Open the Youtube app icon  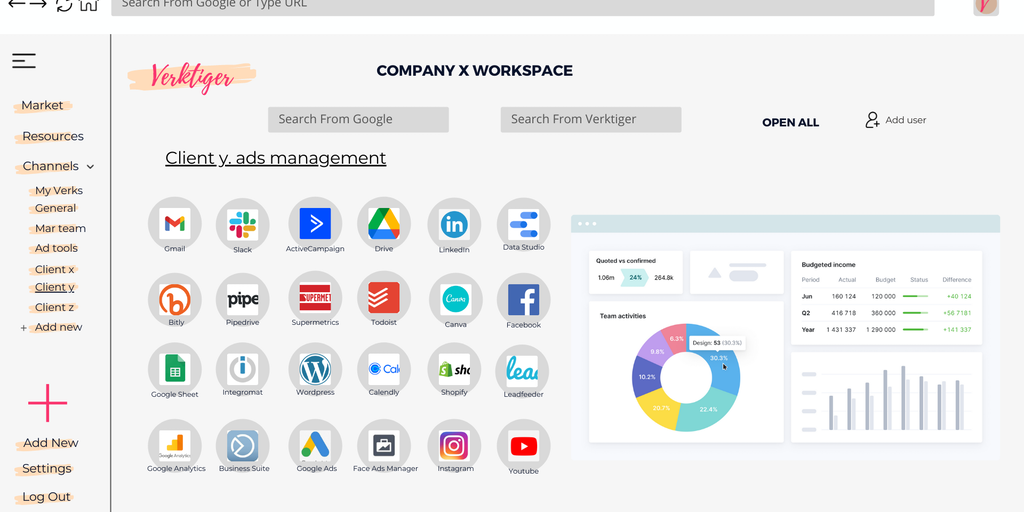click(524, 447)
